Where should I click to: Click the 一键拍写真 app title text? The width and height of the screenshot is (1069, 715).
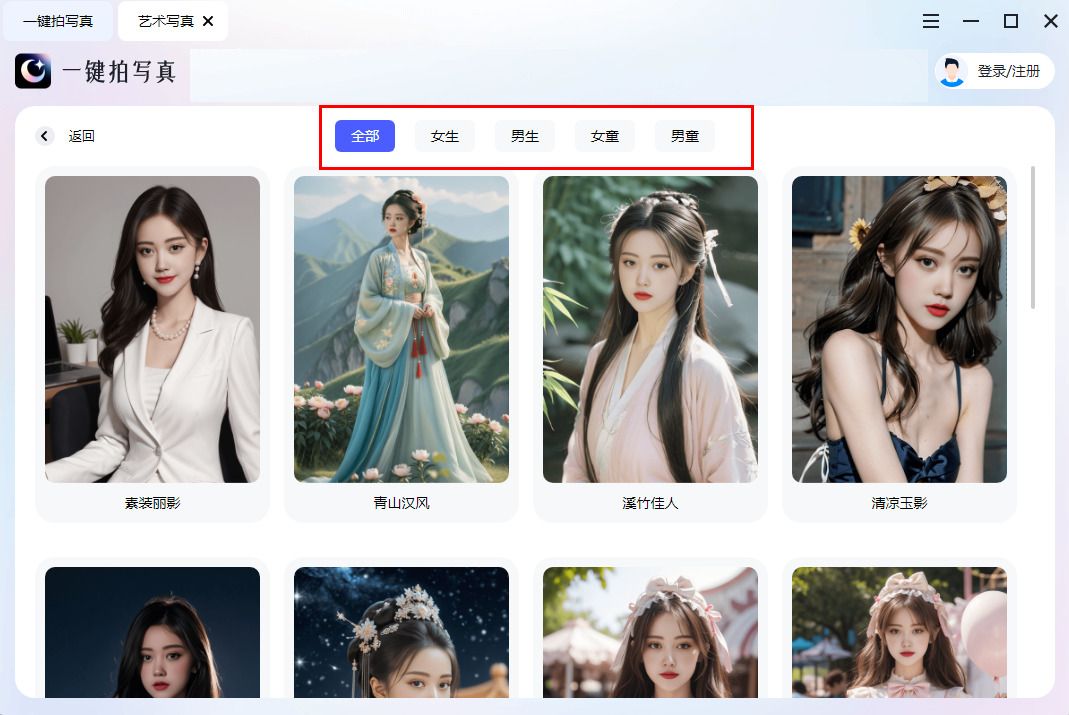119,71
